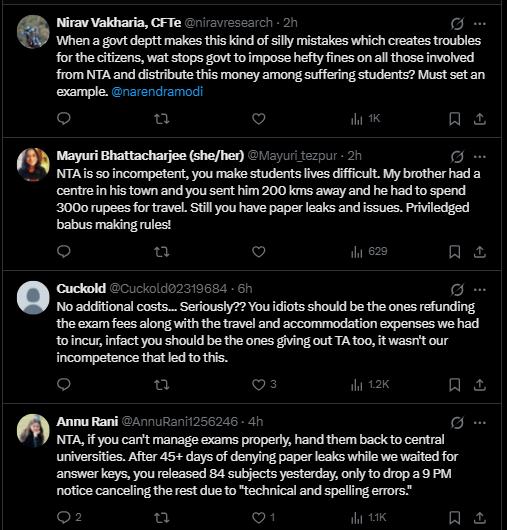This screenshot has width=507, height=530.
Task: View analytics for Mayuri's tweet with 629 views
Action: tap(369, 252)
